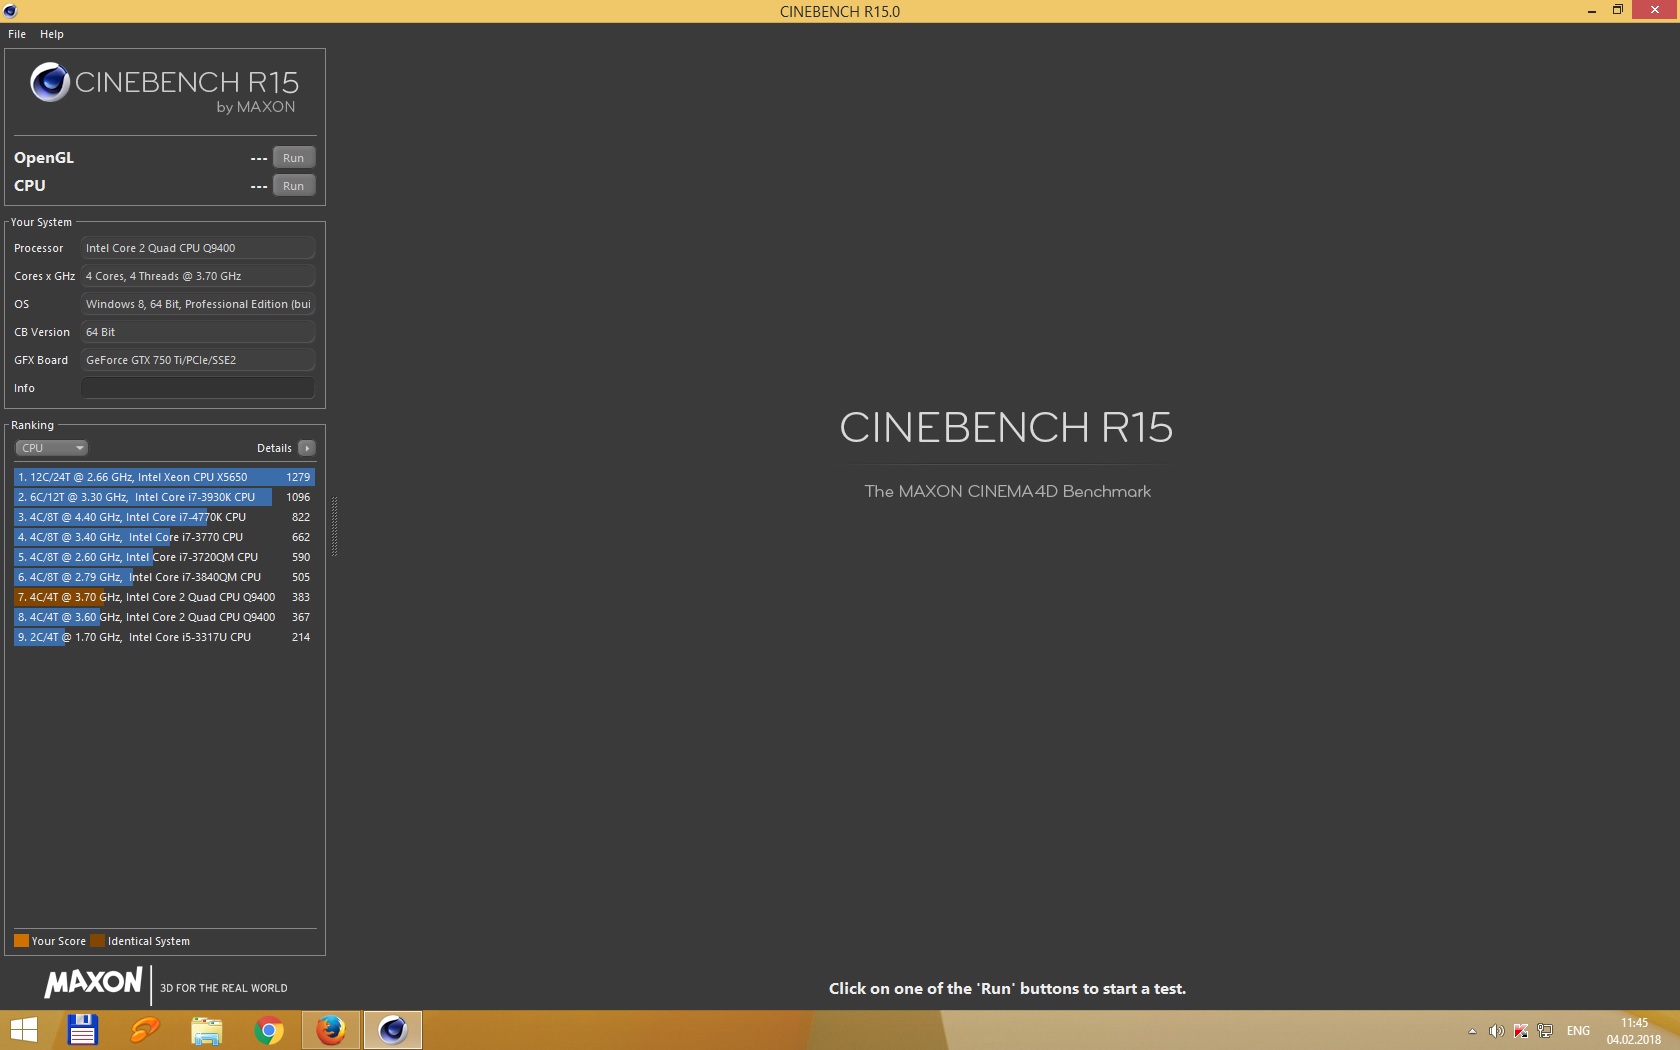Open the floppy disk save app in taskbar
This screenshot has width=1680, height=1050.
(x=82, y=1030)
